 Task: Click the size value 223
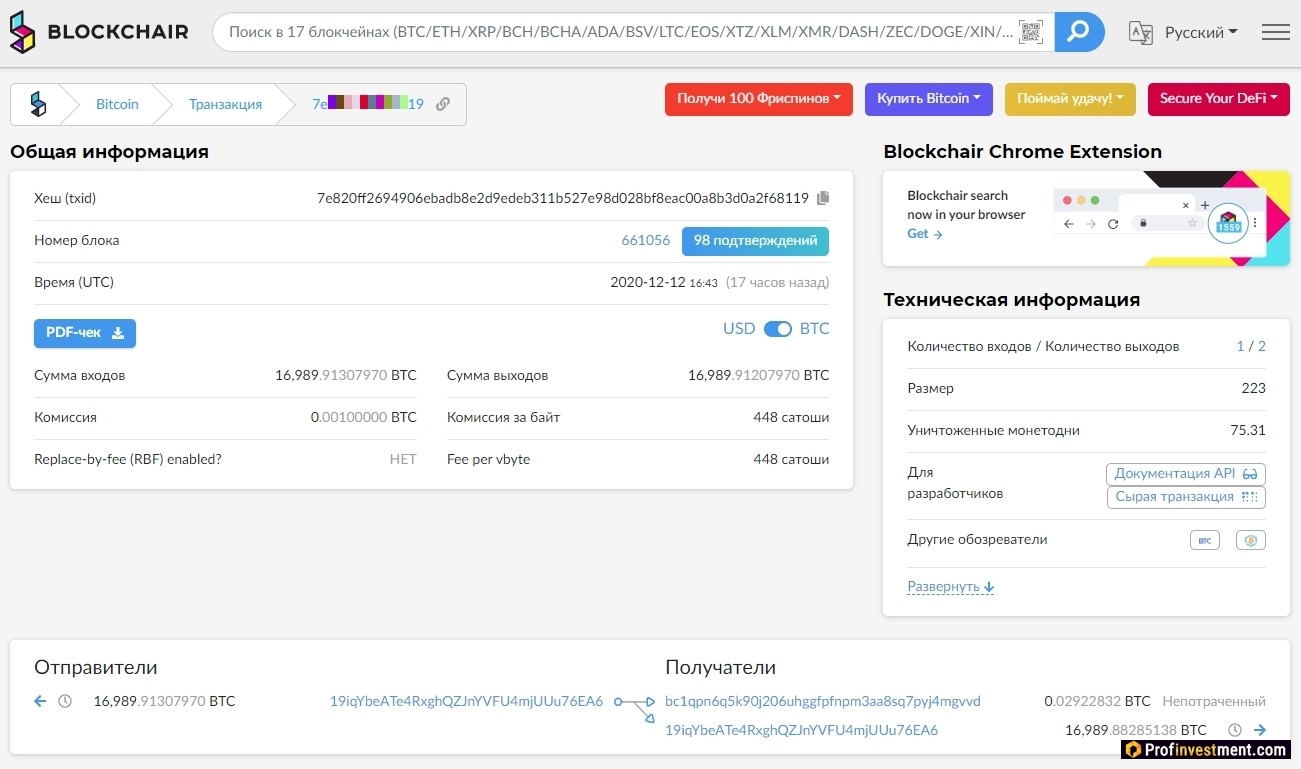pos(1254,389)
